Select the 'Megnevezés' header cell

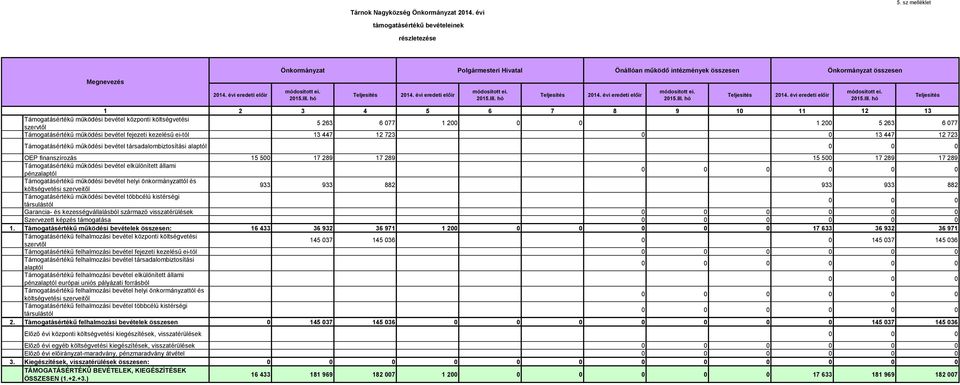click(x=105, y=82)
